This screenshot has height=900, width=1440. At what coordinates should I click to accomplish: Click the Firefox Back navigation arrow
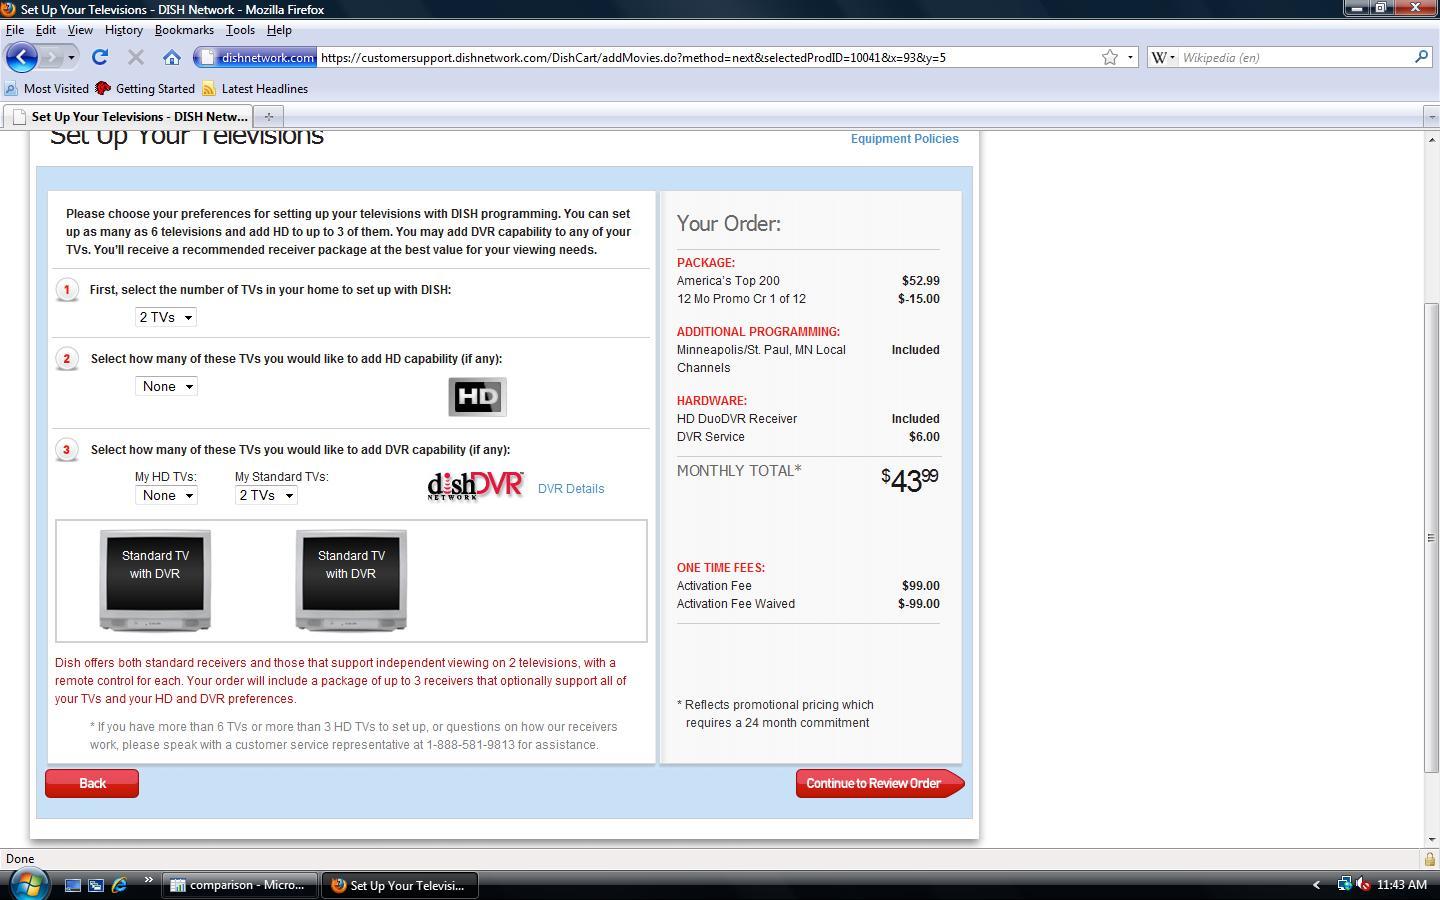[21, 57]
